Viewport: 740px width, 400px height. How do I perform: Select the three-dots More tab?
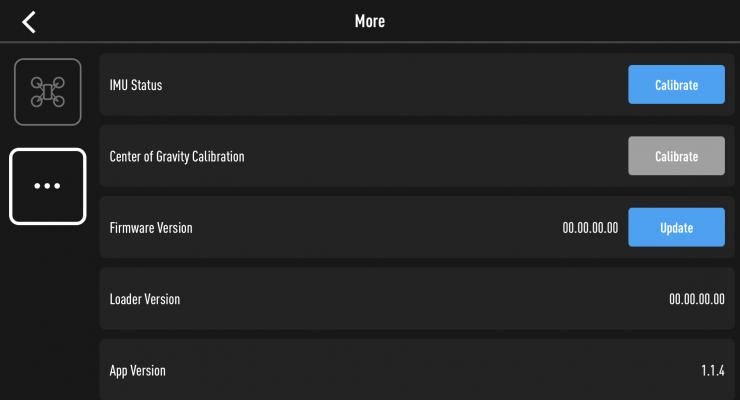(x=48, y=186)
